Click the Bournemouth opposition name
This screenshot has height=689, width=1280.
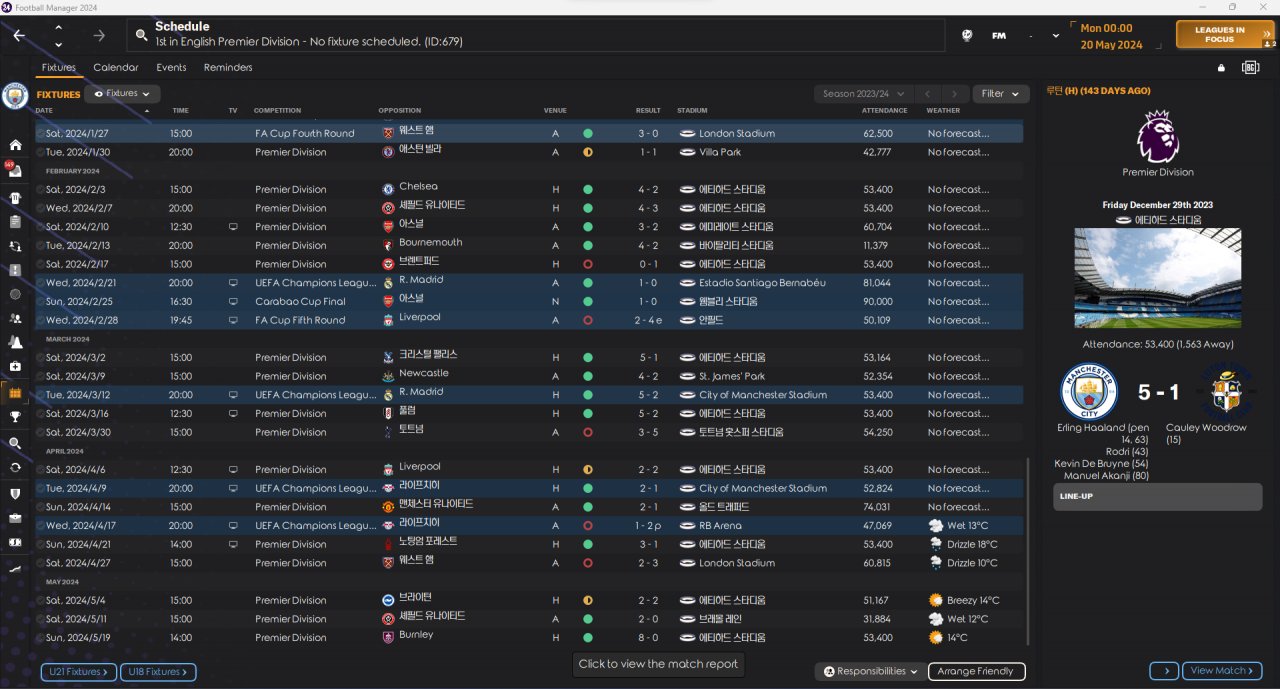pyautogui.click(x=432, y=243)
